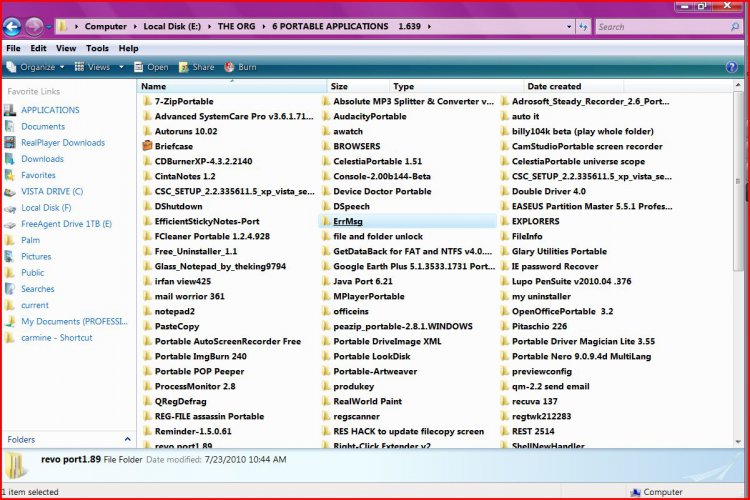
Task: Click the Searches icon in sidebar
Action: [x=10, y=289]
